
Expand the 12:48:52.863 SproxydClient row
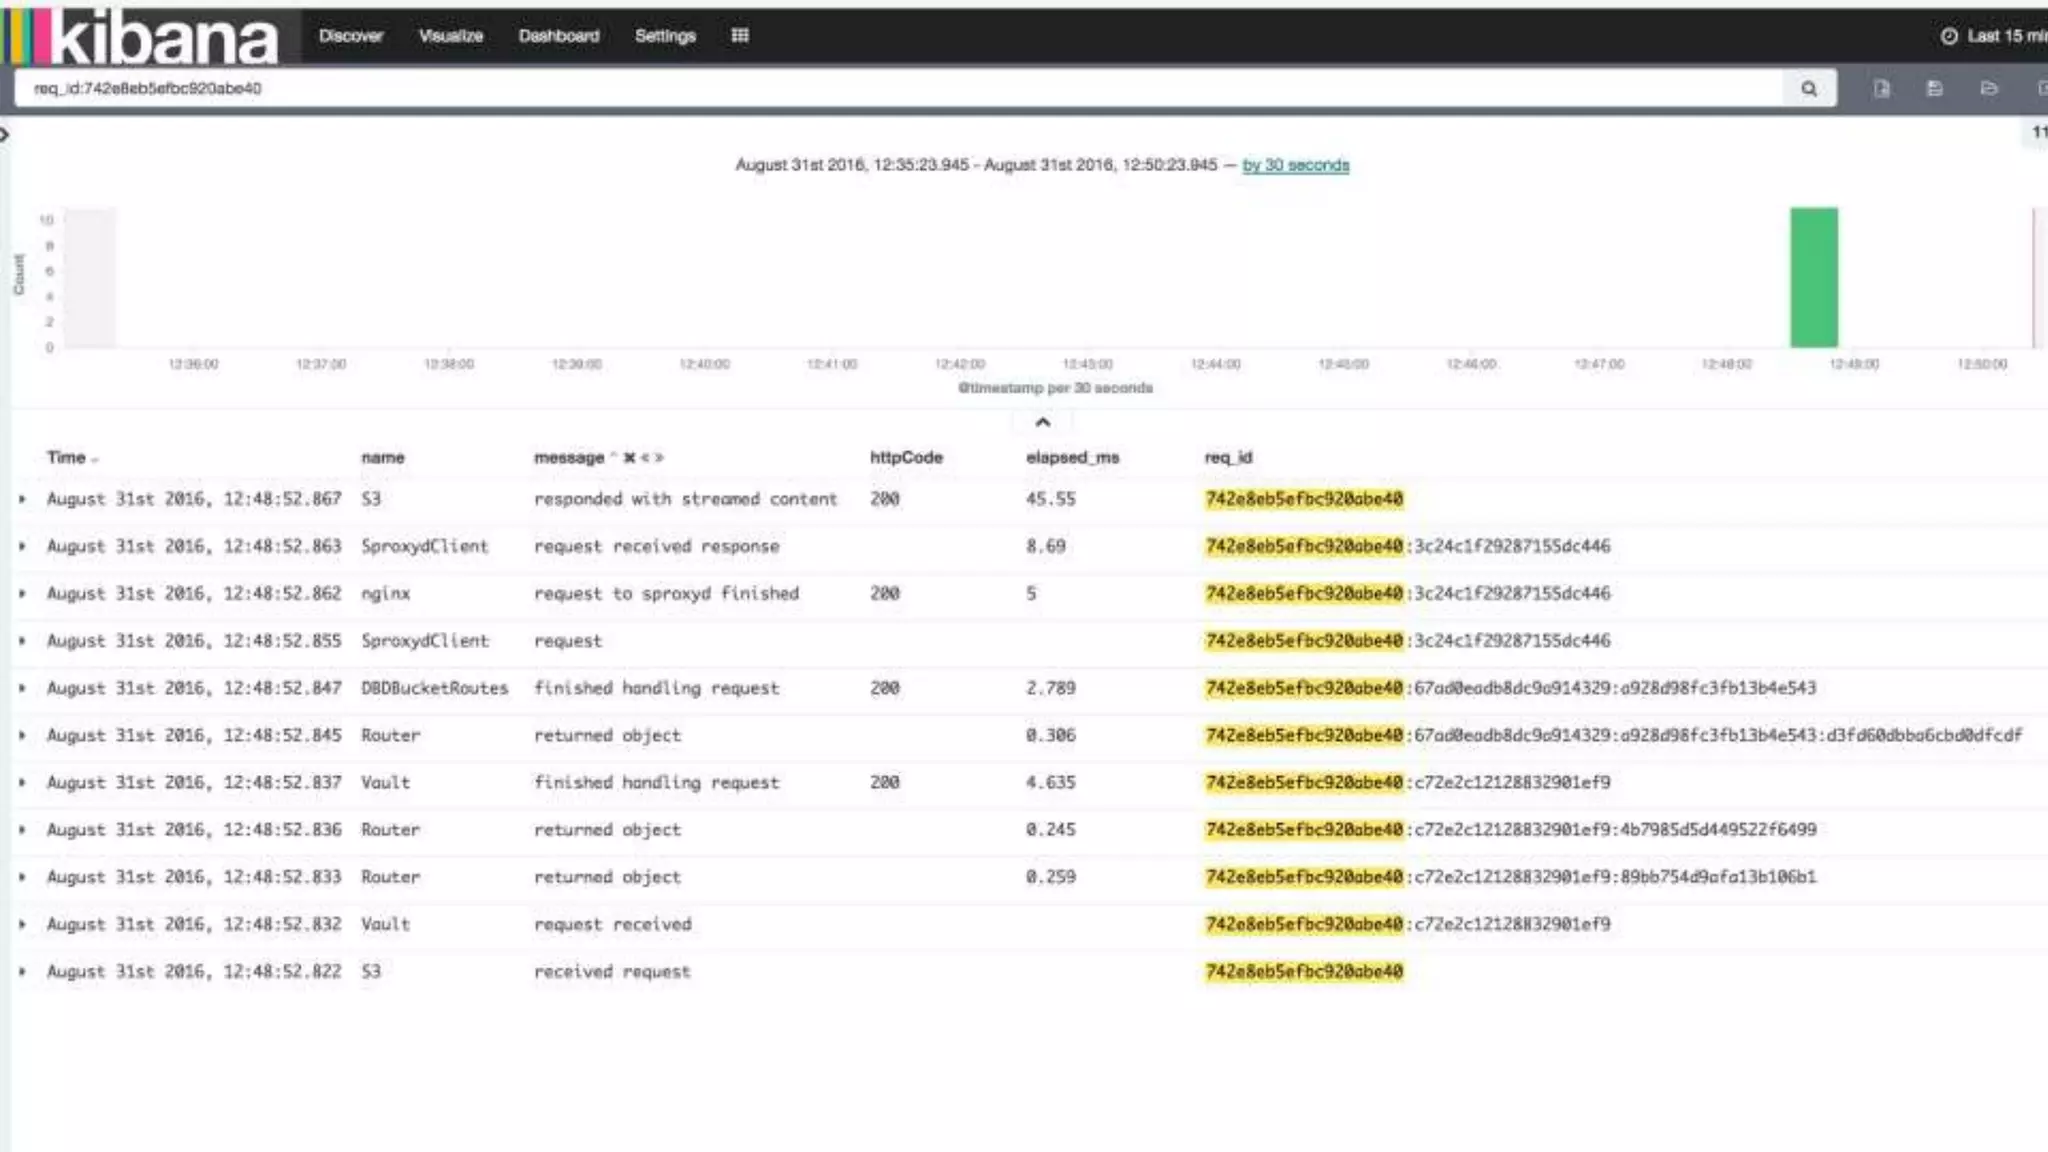click(x=22, y=546)
